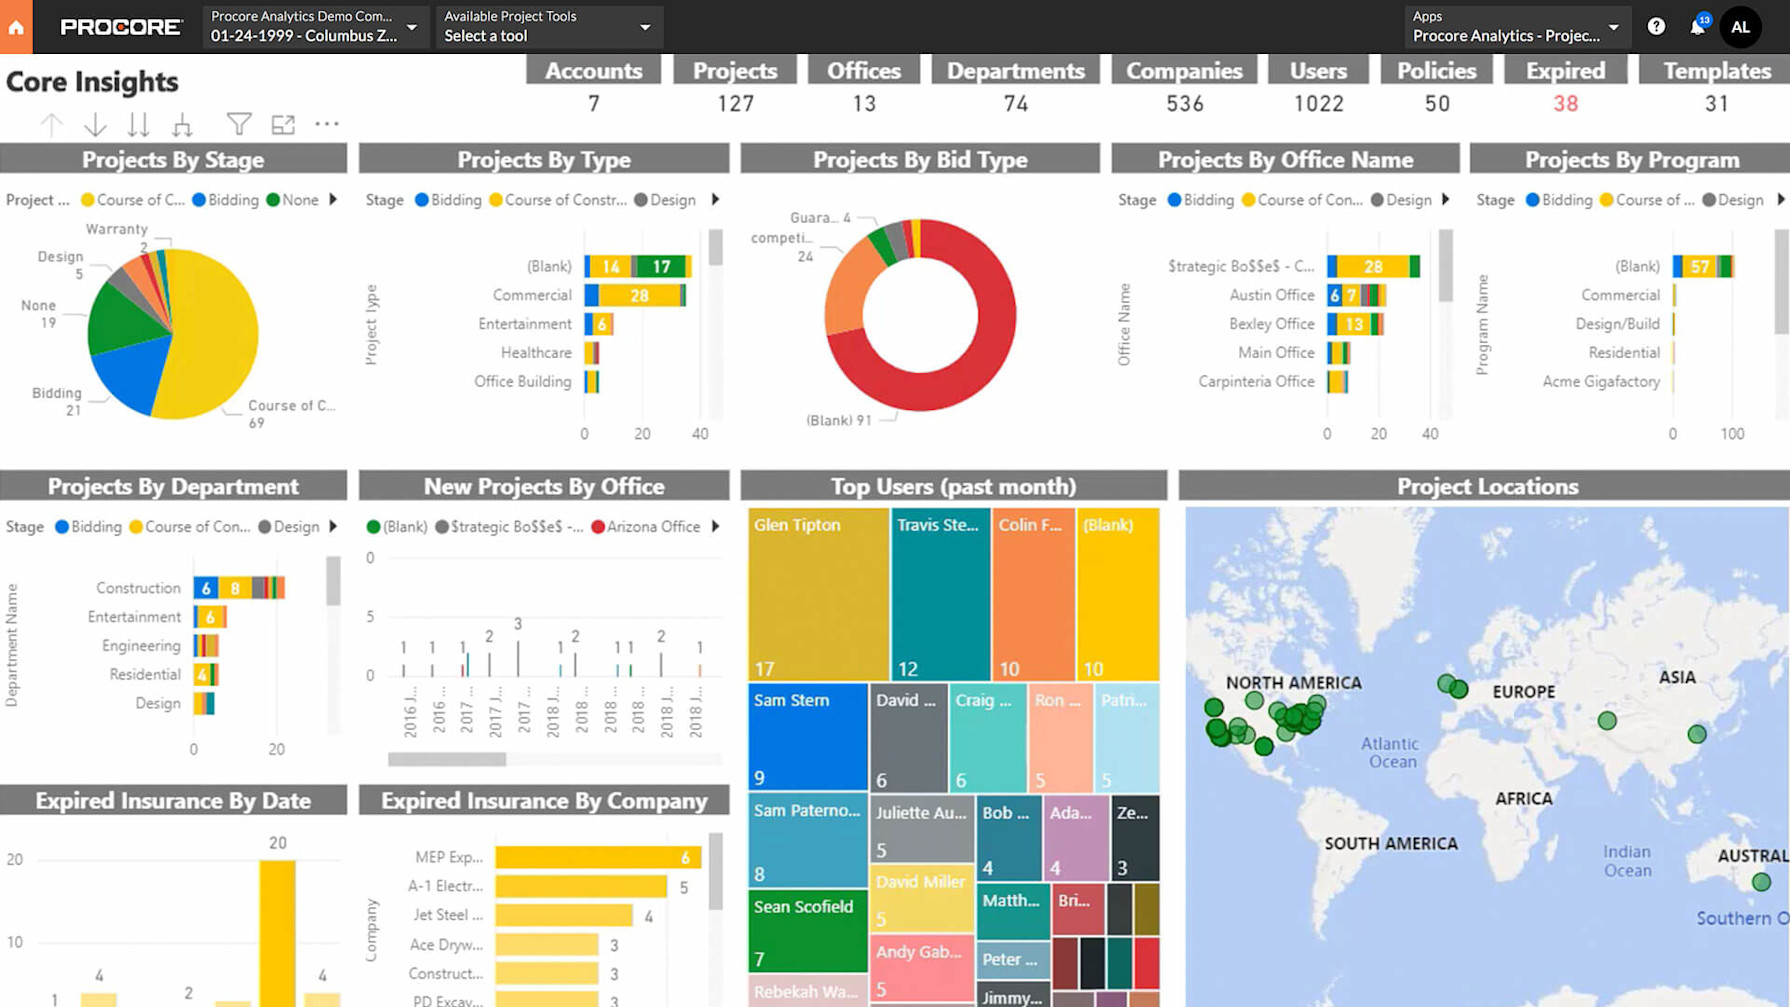Enable the expand-all drill icon
This screenshot has height=1007, width=1790.
[x=183, y=124]
